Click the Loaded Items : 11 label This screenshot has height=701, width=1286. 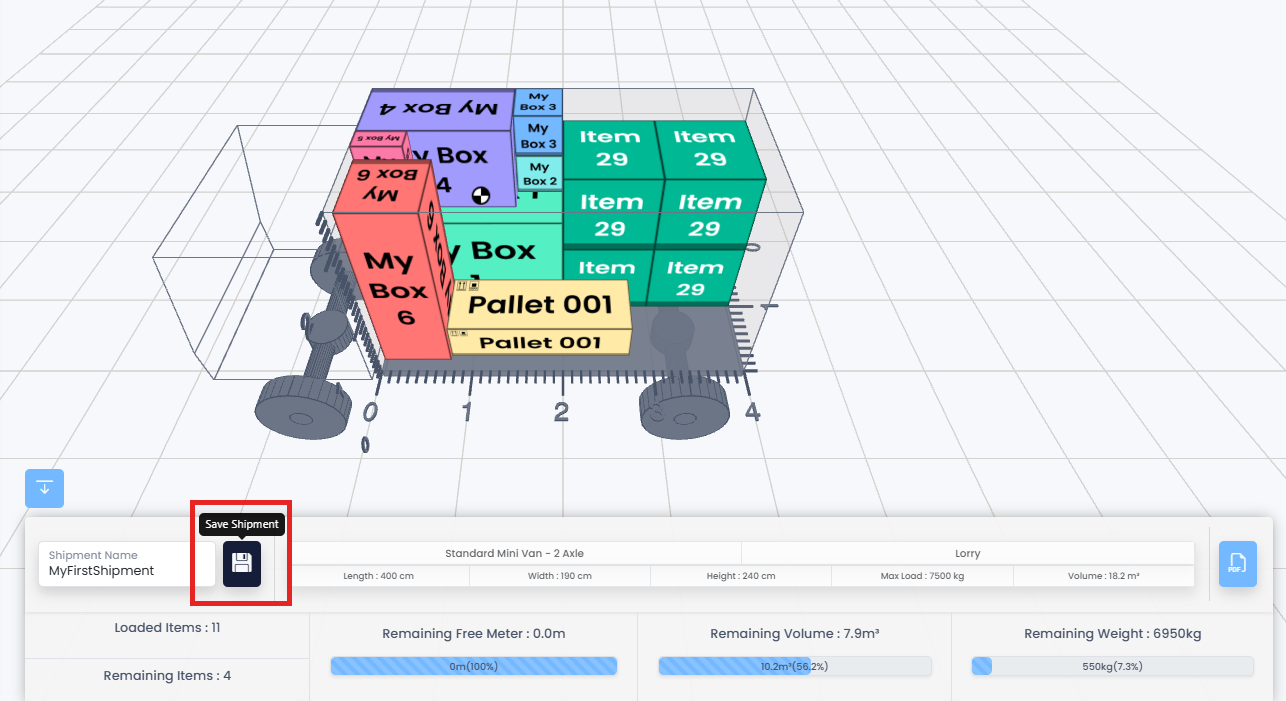[167, 628]
